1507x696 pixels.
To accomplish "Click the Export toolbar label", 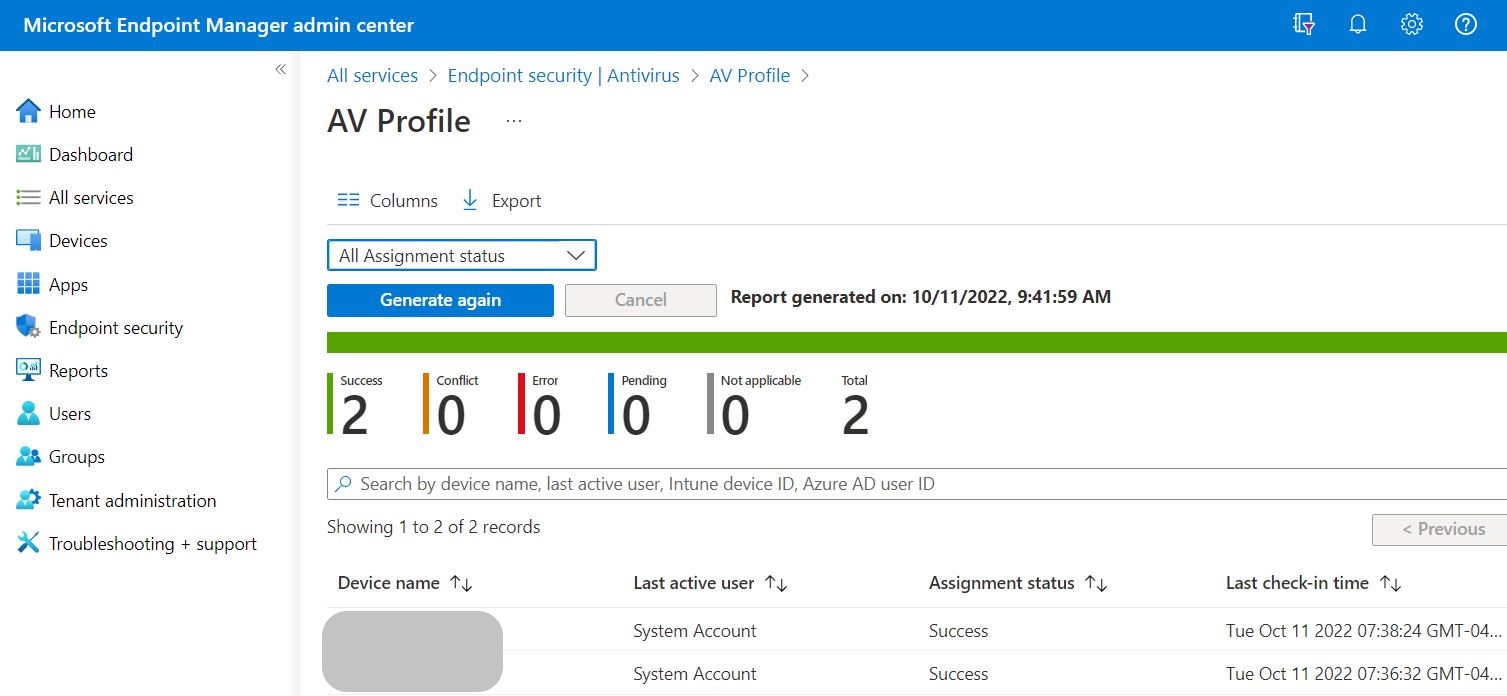I will pyautogui.click(x=516, y=200).
